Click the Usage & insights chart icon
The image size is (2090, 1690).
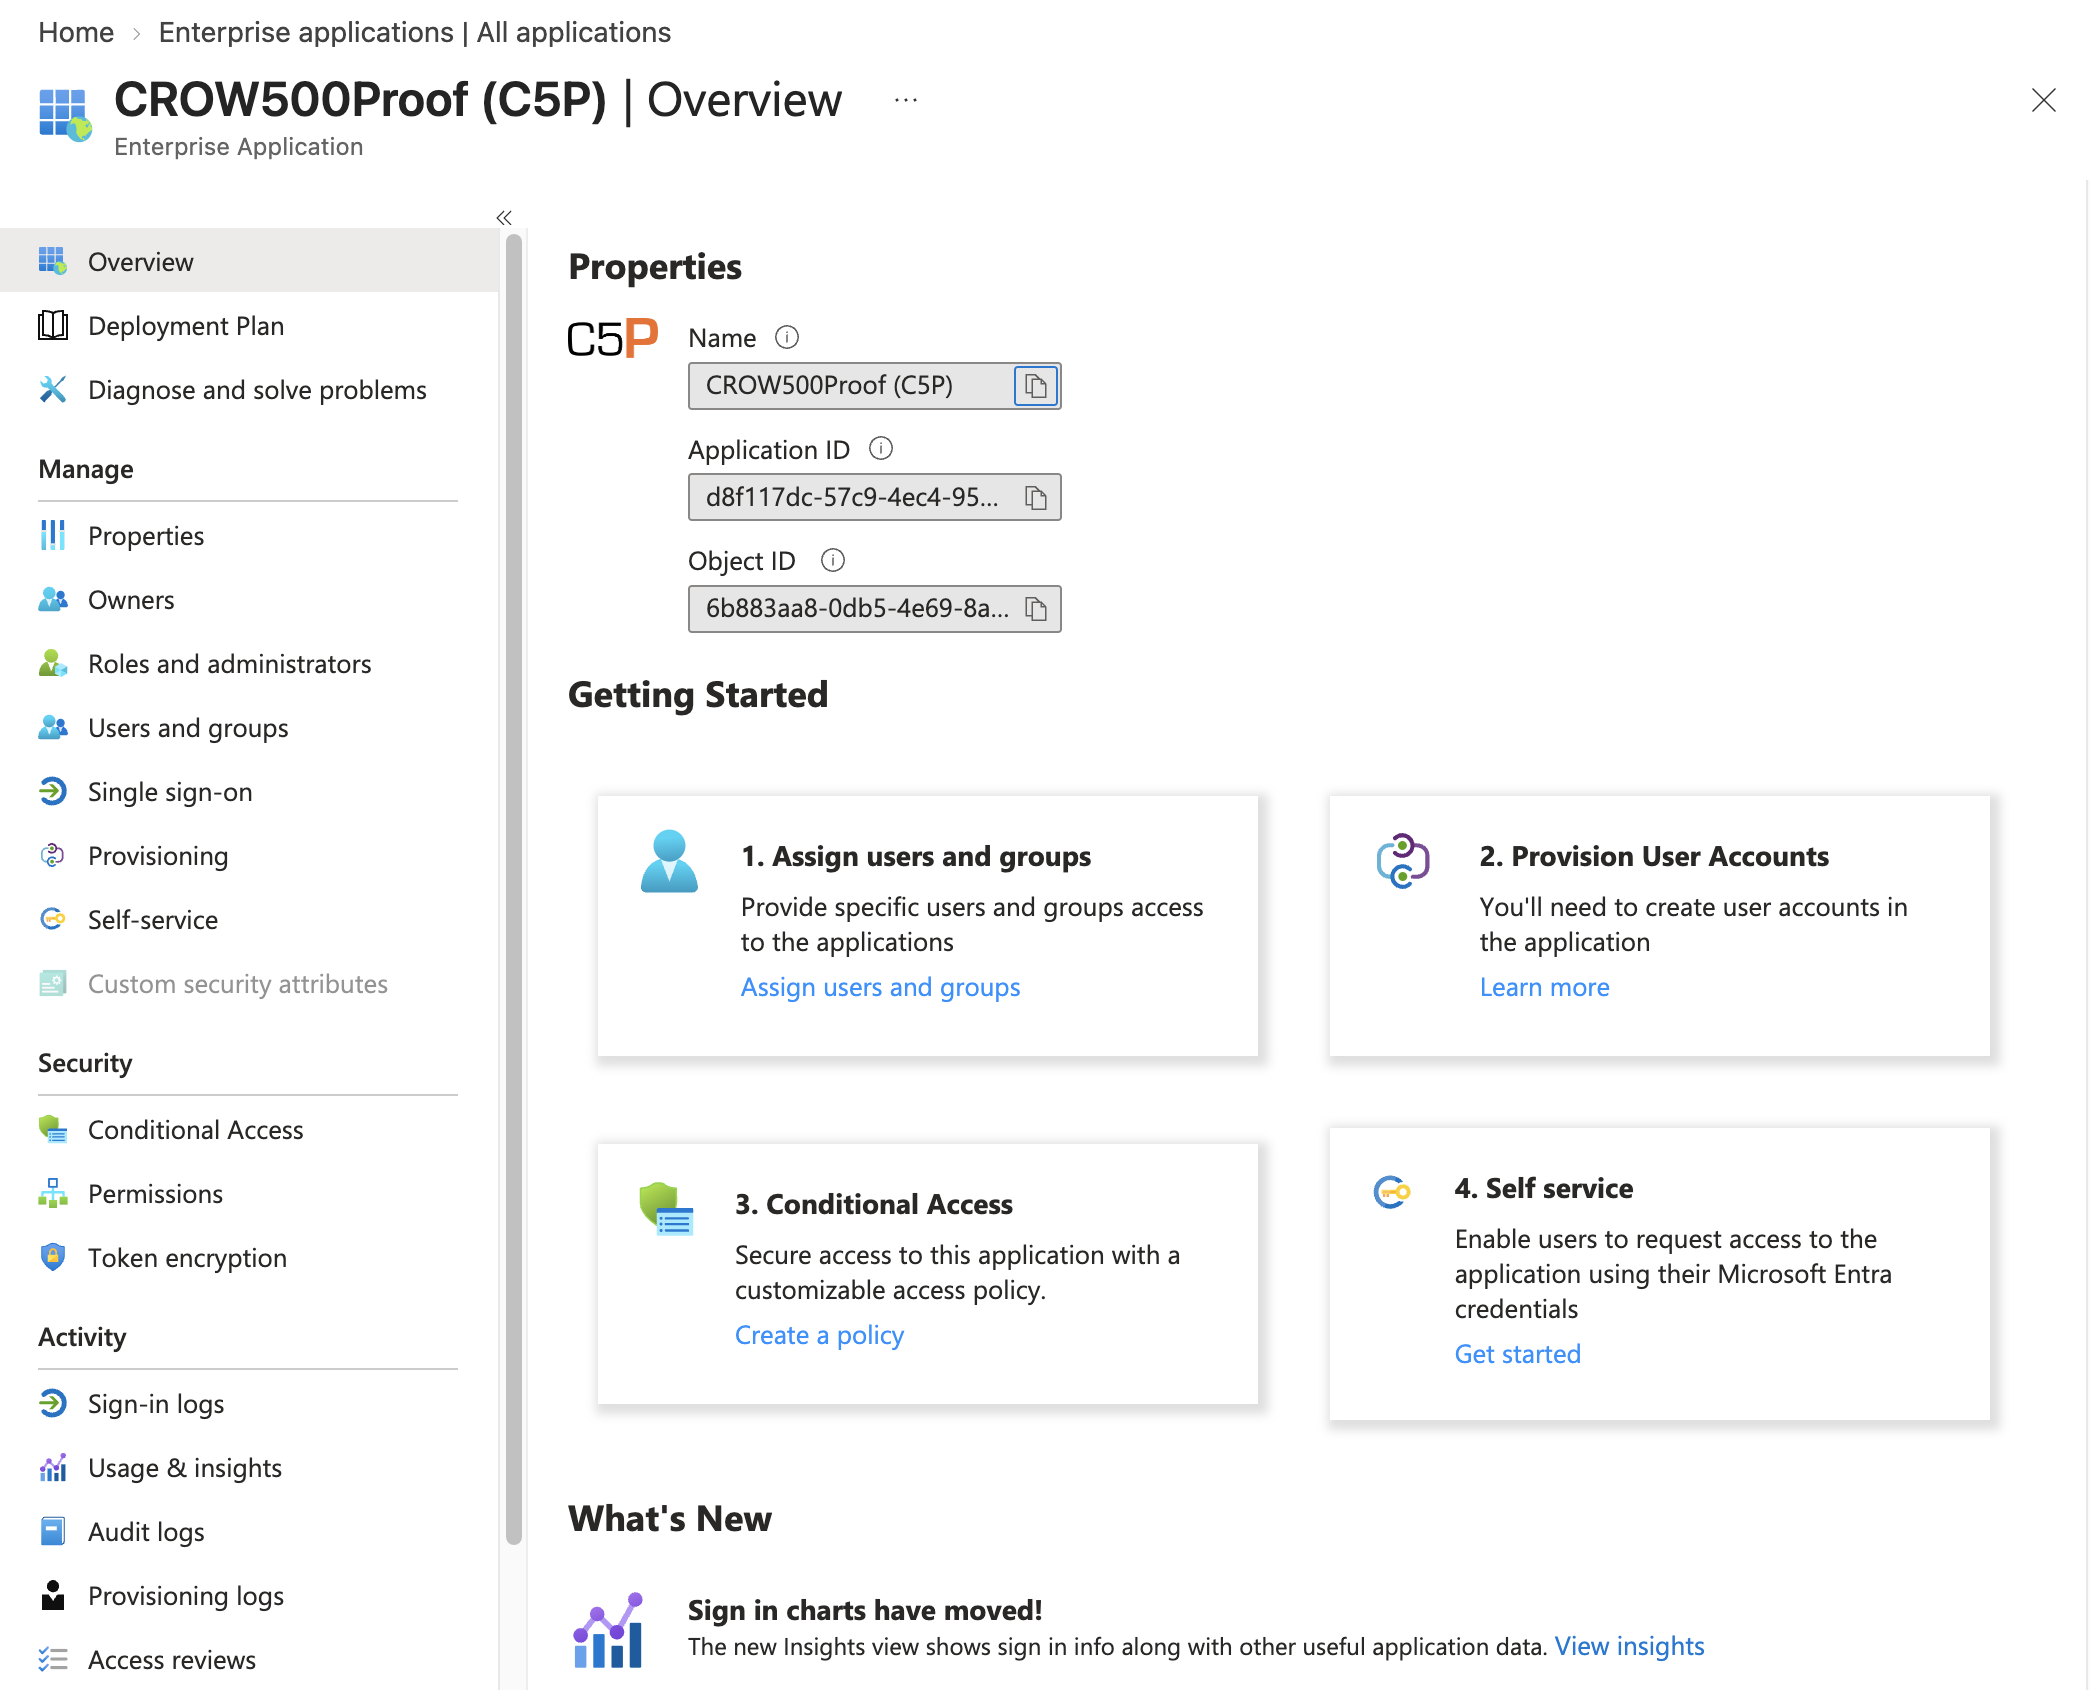tap(53, 1468)
